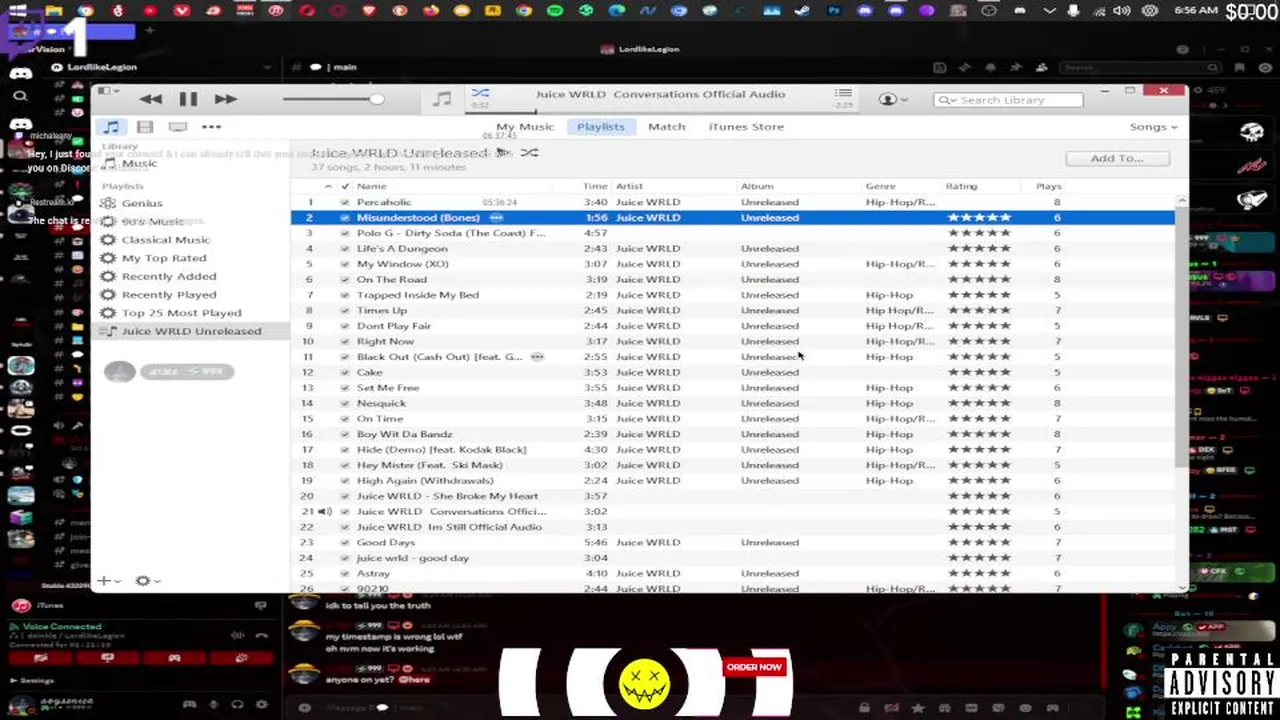Click the speaker icon on row 21

point(325,511)
